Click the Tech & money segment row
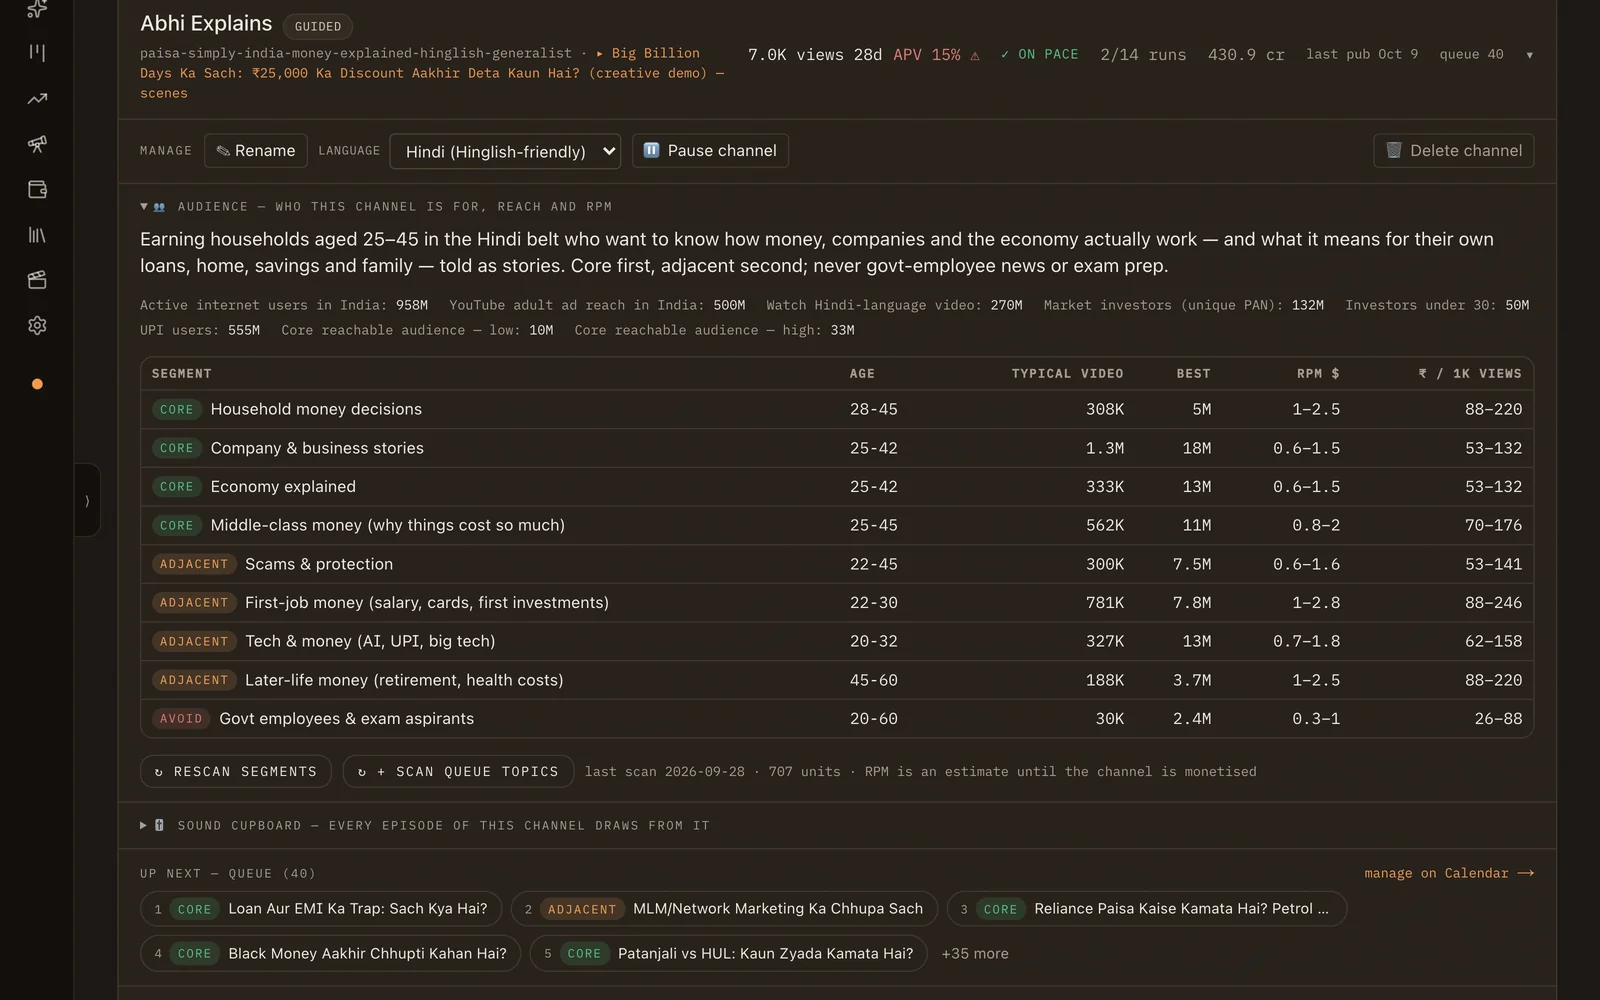This screenshot has height=1000, width=1600. 837,641
